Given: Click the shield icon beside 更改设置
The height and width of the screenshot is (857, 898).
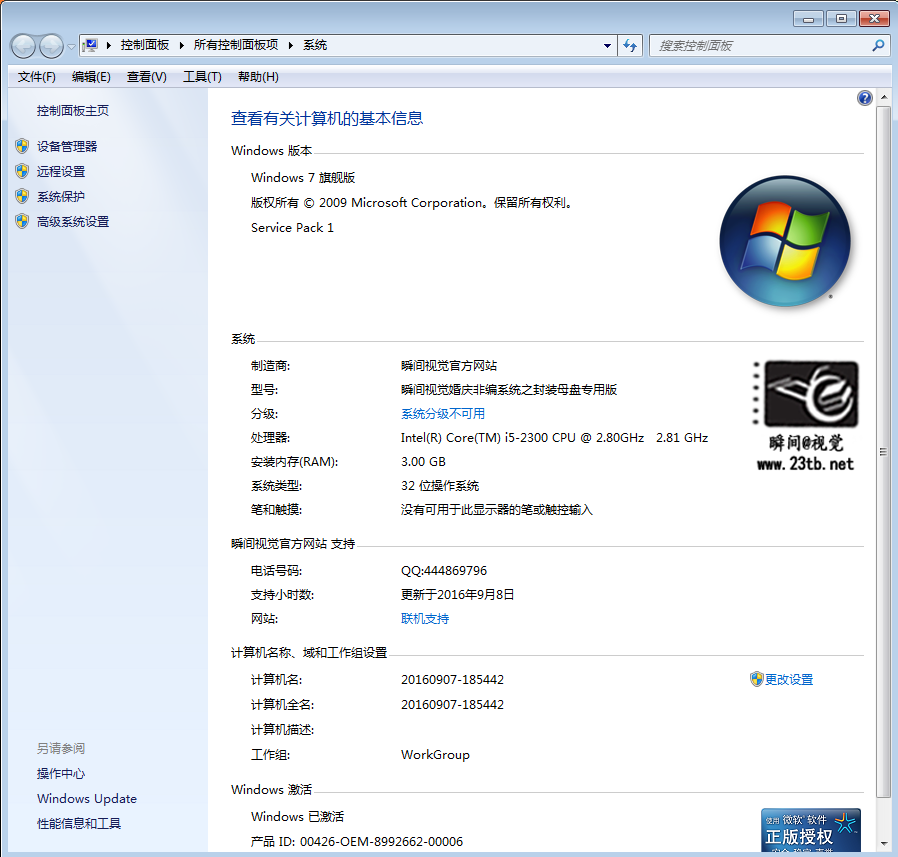Looking at the screenshot, I should 757,679.
